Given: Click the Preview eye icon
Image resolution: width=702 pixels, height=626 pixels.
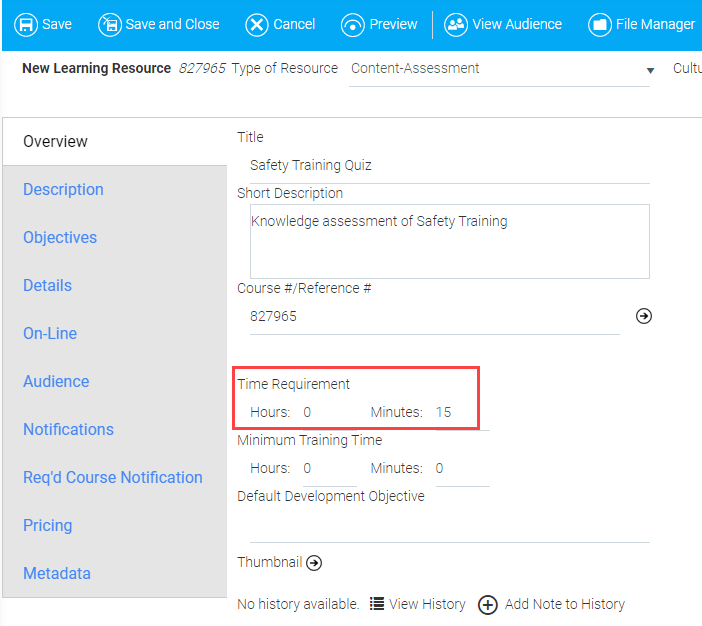Looking at the screenshot, I should coord(352,25).
